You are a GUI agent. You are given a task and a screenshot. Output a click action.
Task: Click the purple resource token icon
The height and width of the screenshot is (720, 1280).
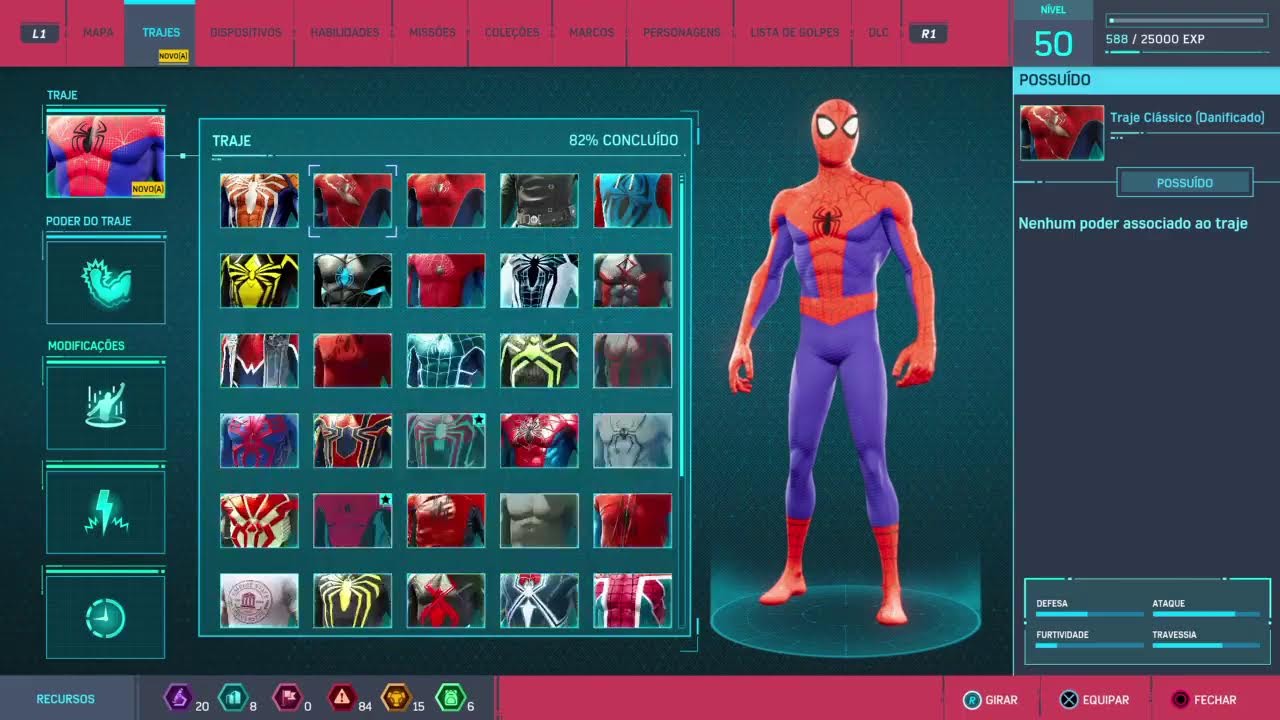tap(178, 696)
